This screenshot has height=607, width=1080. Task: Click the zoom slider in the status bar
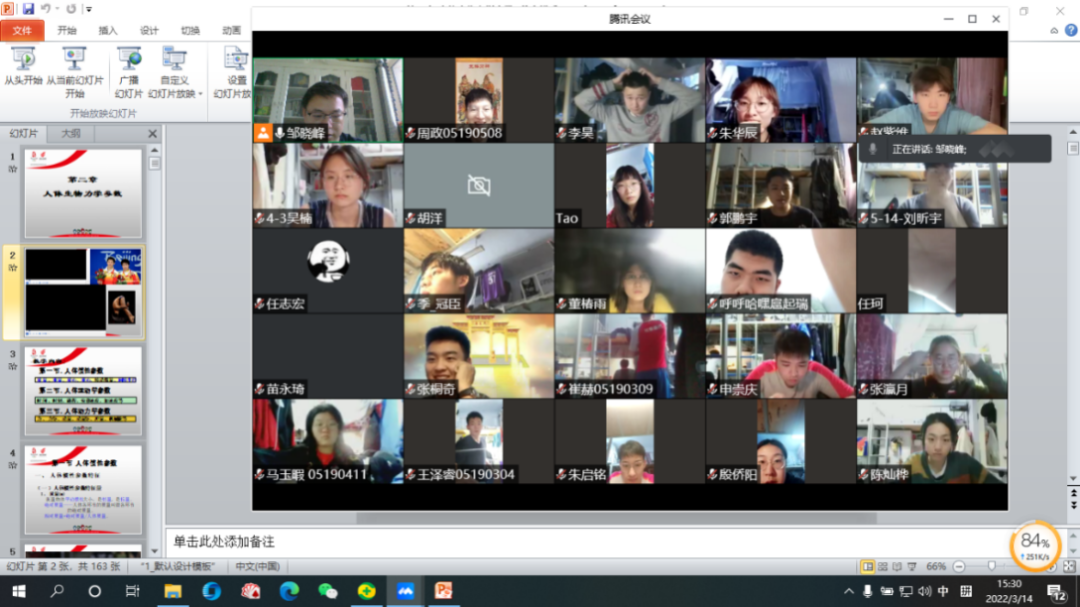click(991, 567)
